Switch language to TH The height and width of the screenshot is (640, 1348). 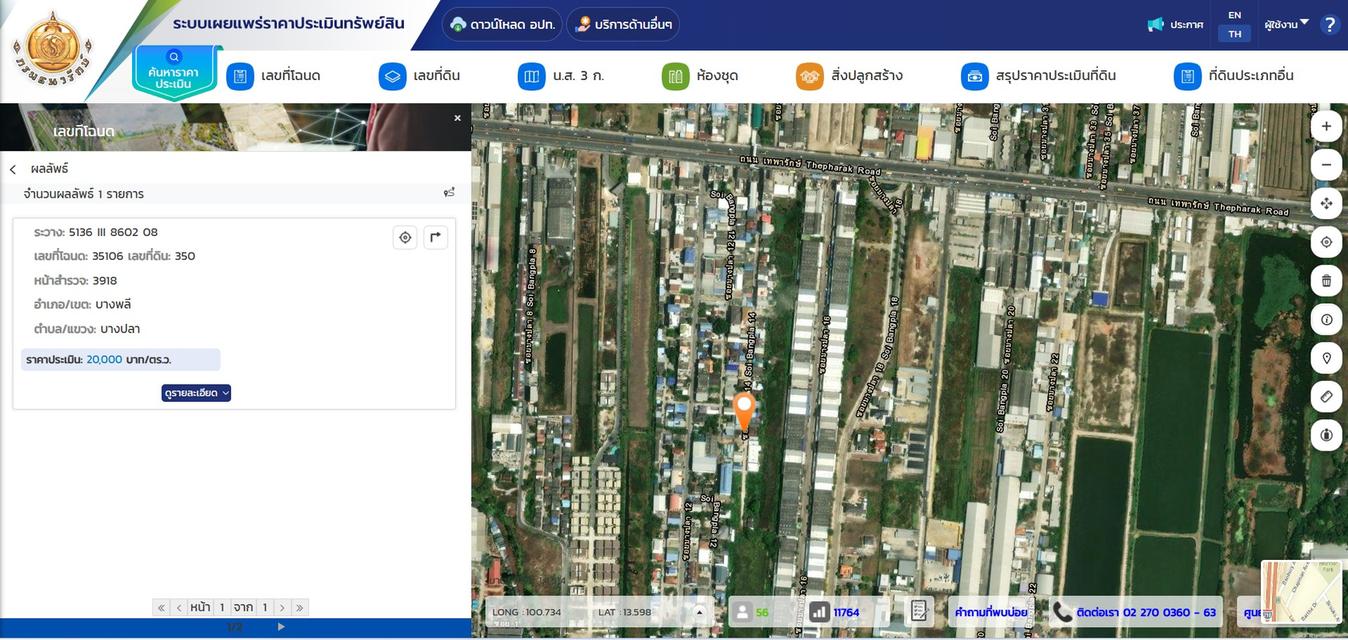point(1234,34)
